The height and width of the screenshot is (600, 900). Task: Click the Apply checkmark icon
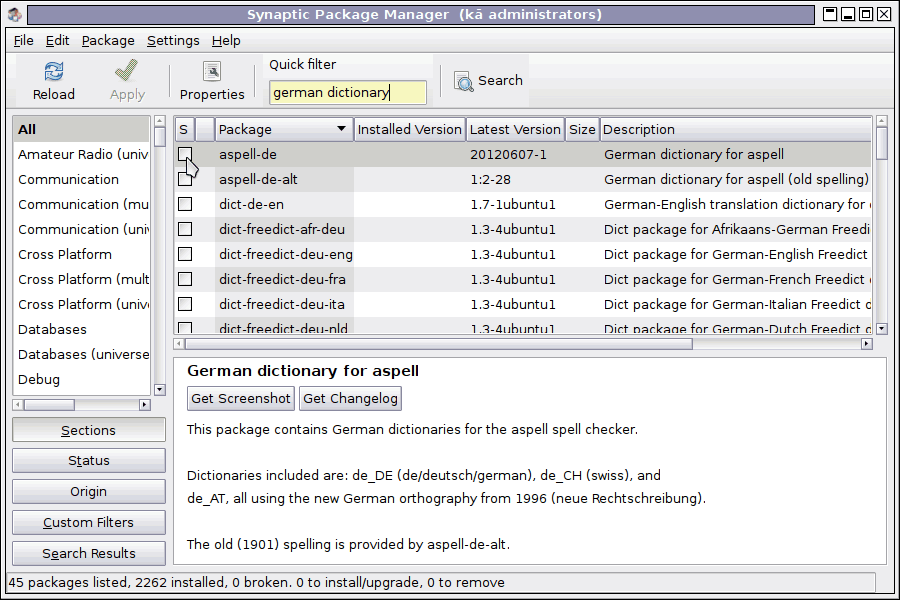point(126,71)
